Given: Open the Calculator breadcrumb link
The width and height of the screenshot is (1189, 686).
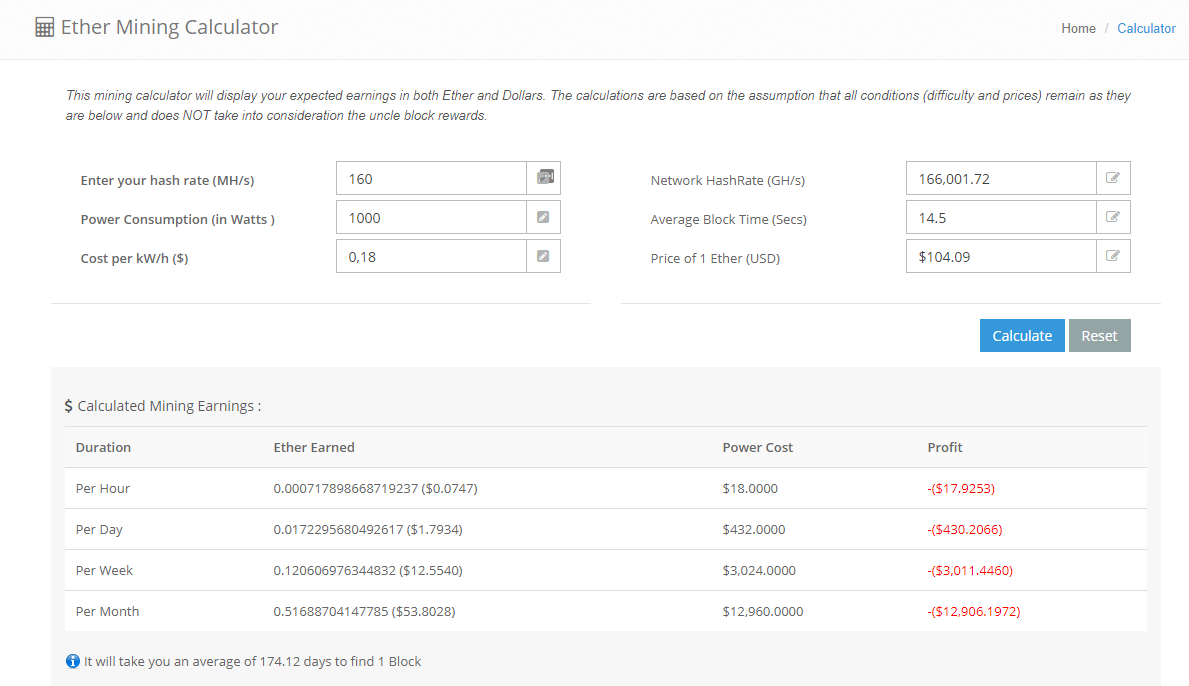Looking at the screenshot, I should pos(1146,28).
